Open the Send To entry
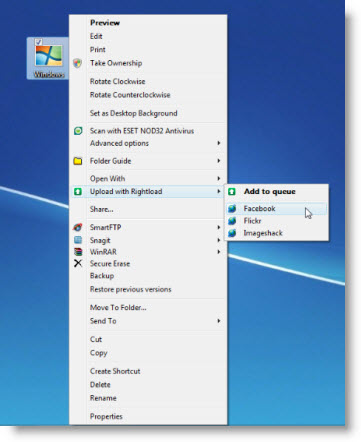Screen dimensions: 361x442 (103, 321)
